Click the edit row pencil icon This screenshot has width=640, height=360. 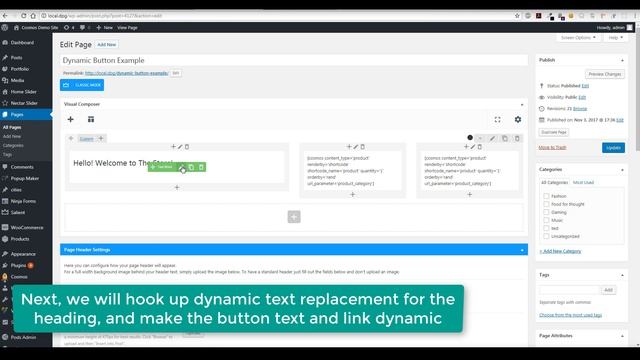point(492,138)
